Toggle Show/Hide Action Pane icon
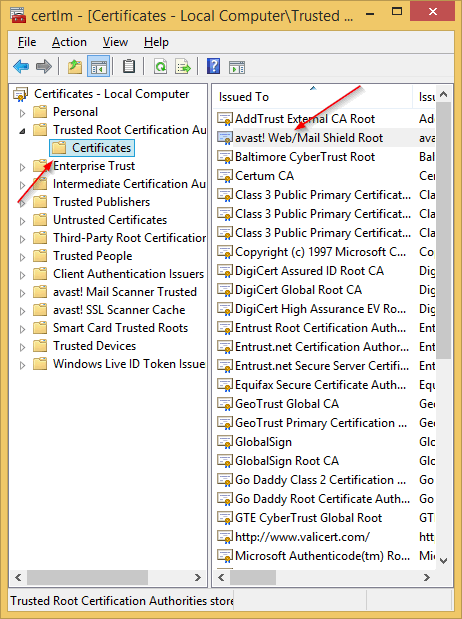Image resolution: width=462 pixels, height=619 pixels. click(237, 67)
